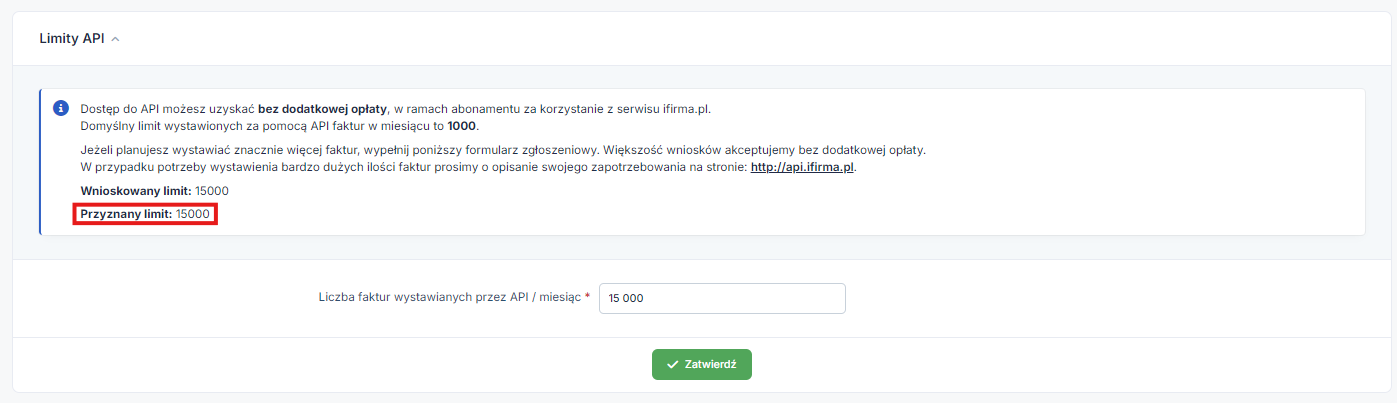Focus the invoices per month input field
Image resolution: width=1397 pixels, height=403 pixels.
coord(722,298)
